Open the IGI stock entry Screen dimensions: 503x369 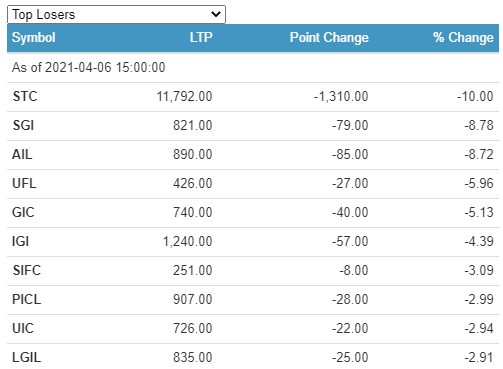point(20,241)
